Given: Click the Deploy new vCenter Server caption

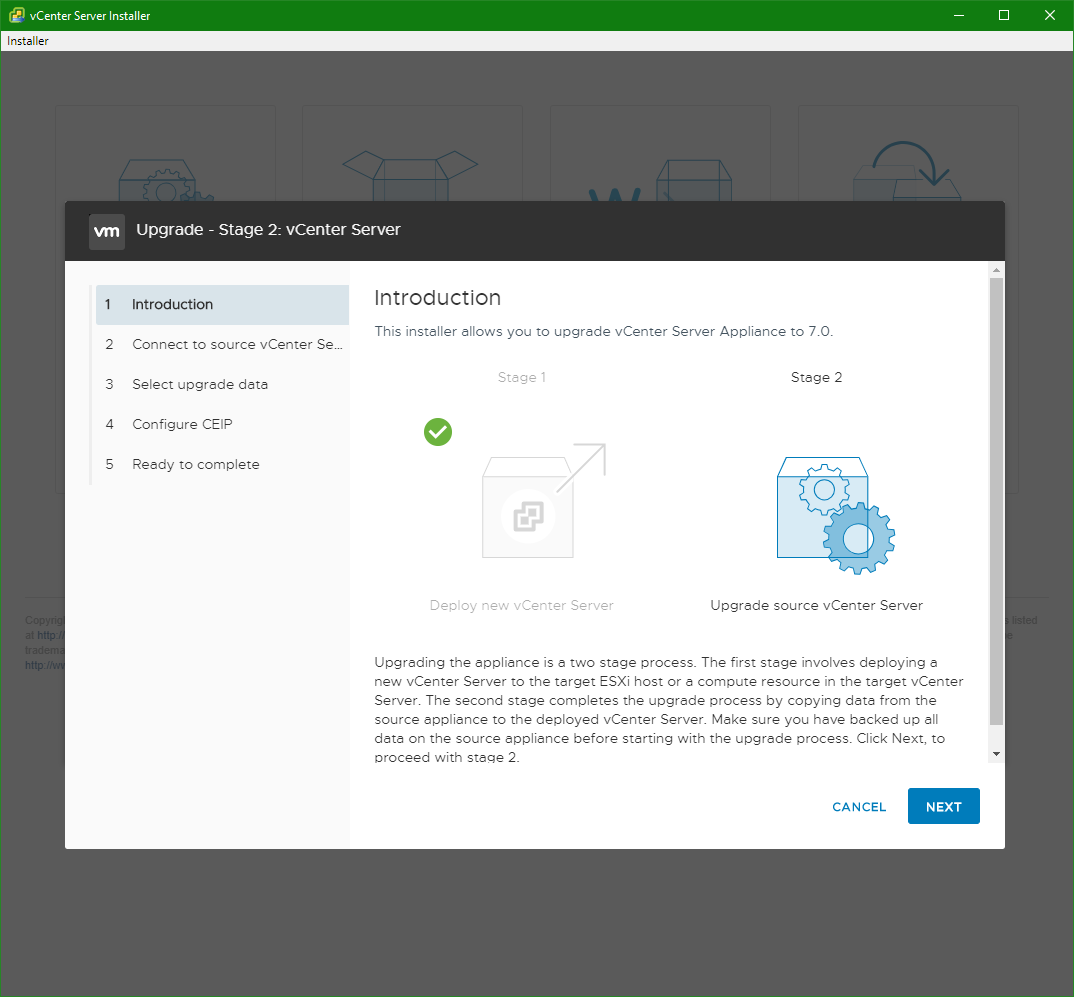Looking at the screenshot, I should tap(521, 605).
